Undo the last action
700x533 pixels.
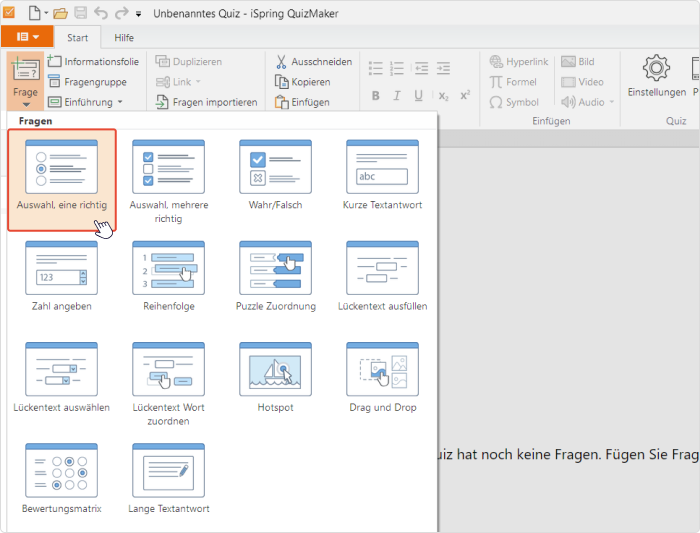pos(101,13)
